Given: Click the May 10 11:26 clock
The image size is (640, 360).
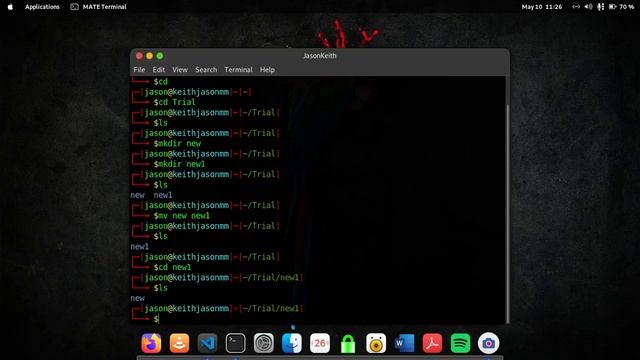Looking at the screenshot, I should click(542, 7).
